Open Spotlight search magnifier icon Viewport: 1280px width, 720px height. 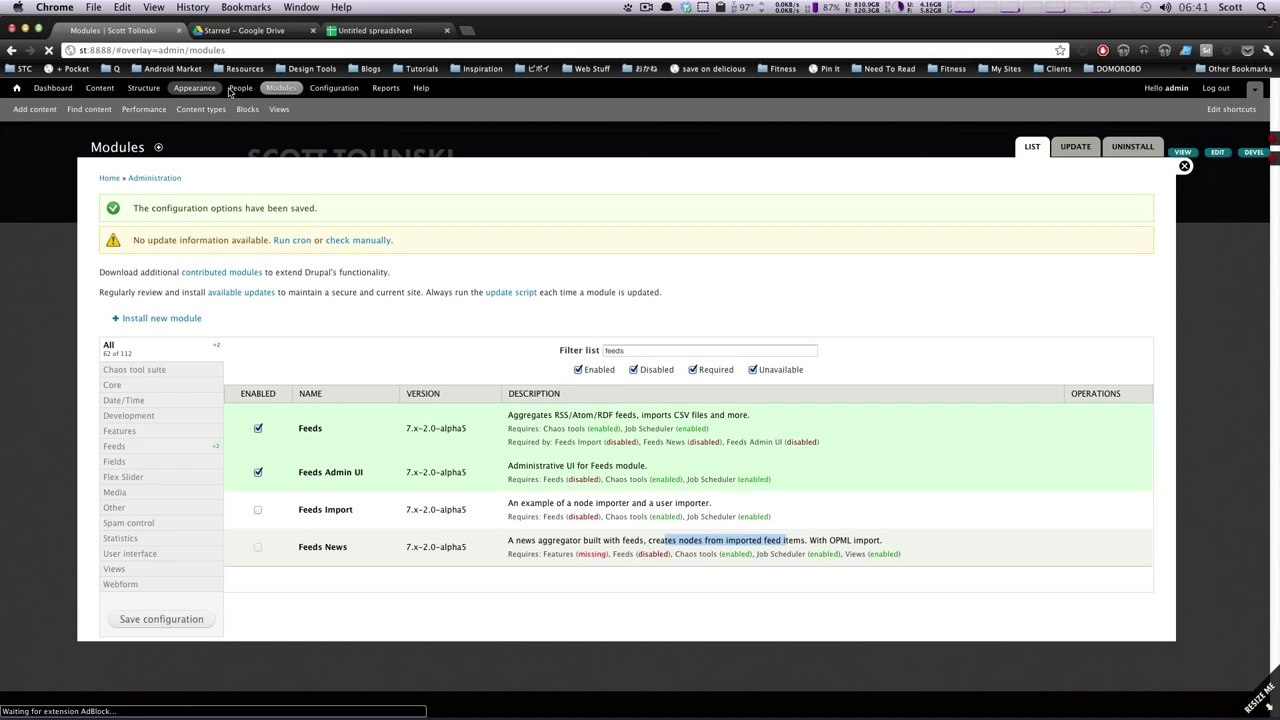point(1263,7)
